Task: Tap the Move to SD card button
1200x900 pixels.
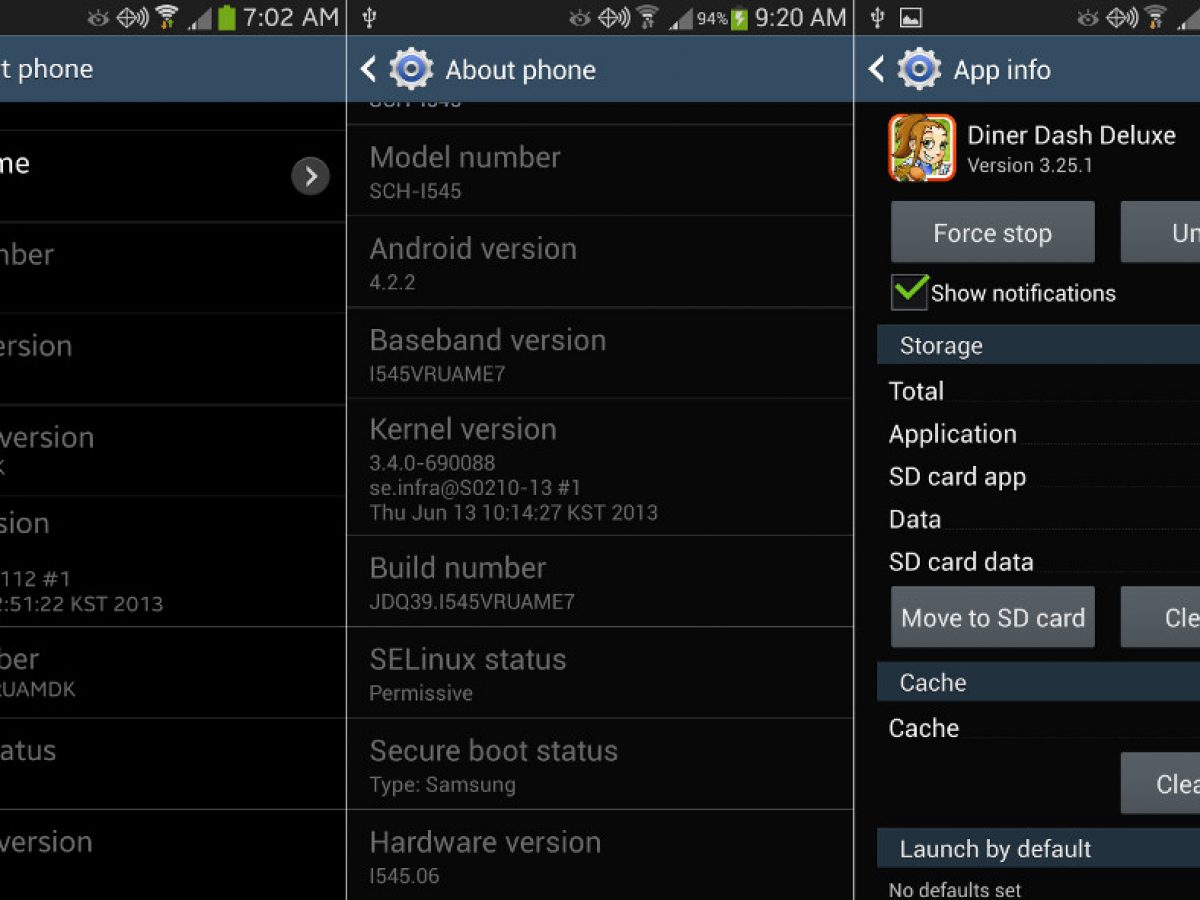Action: pyautogui.click(x=993, y=617)
